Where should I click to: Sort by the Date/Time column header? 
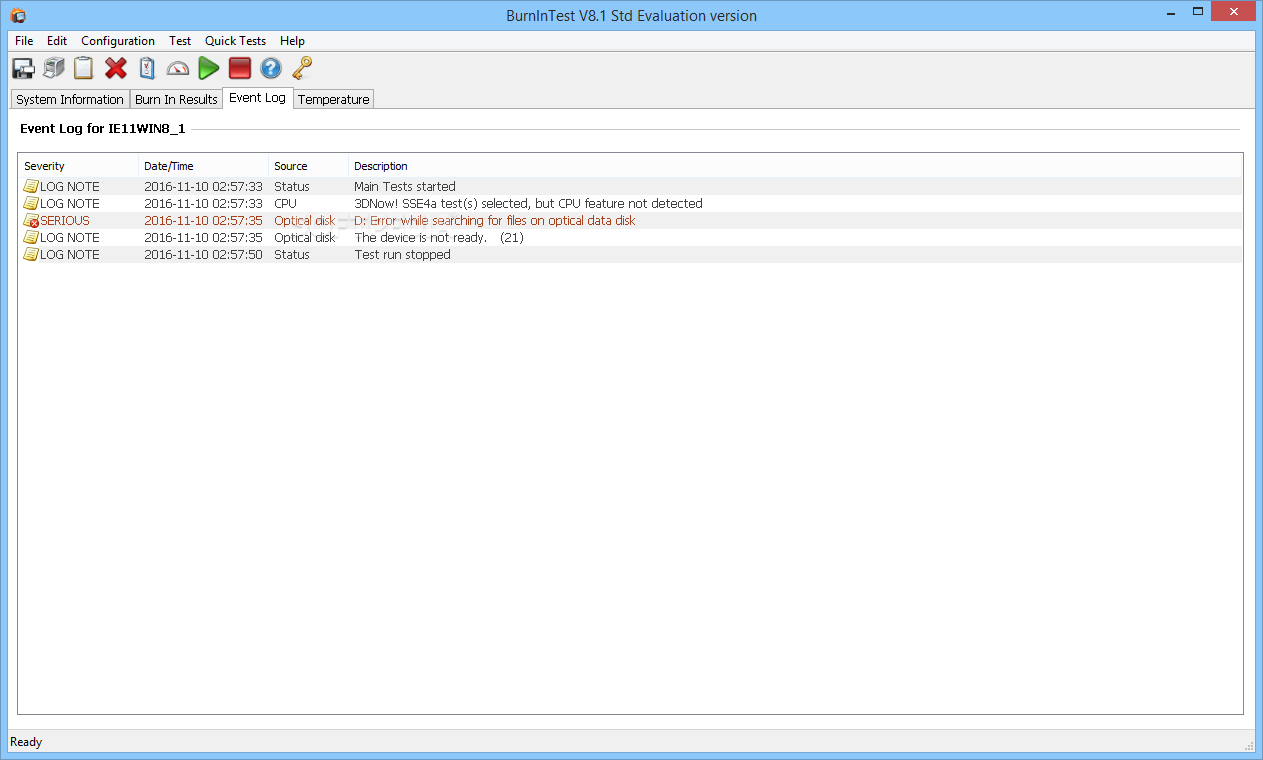(204, 166)
